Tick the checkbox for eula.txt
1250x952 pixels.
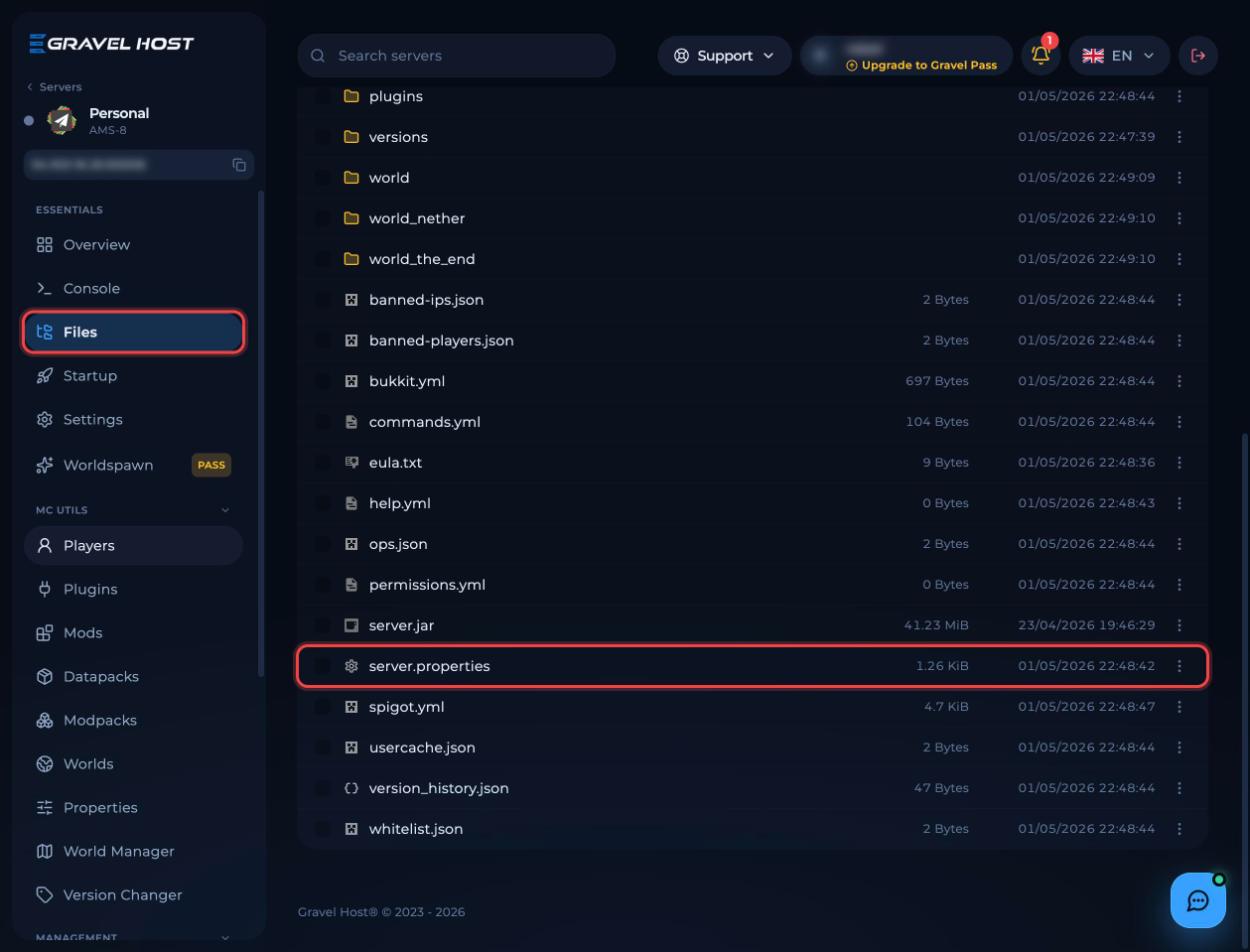coord(322,463)
